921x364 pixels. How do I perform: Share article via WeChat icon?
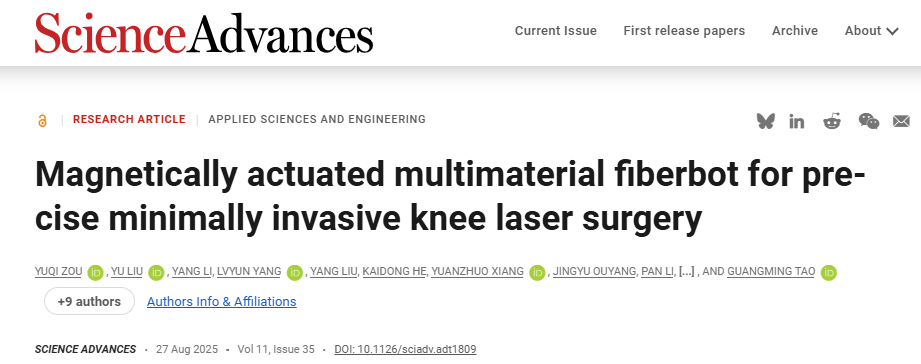point(869,122)
